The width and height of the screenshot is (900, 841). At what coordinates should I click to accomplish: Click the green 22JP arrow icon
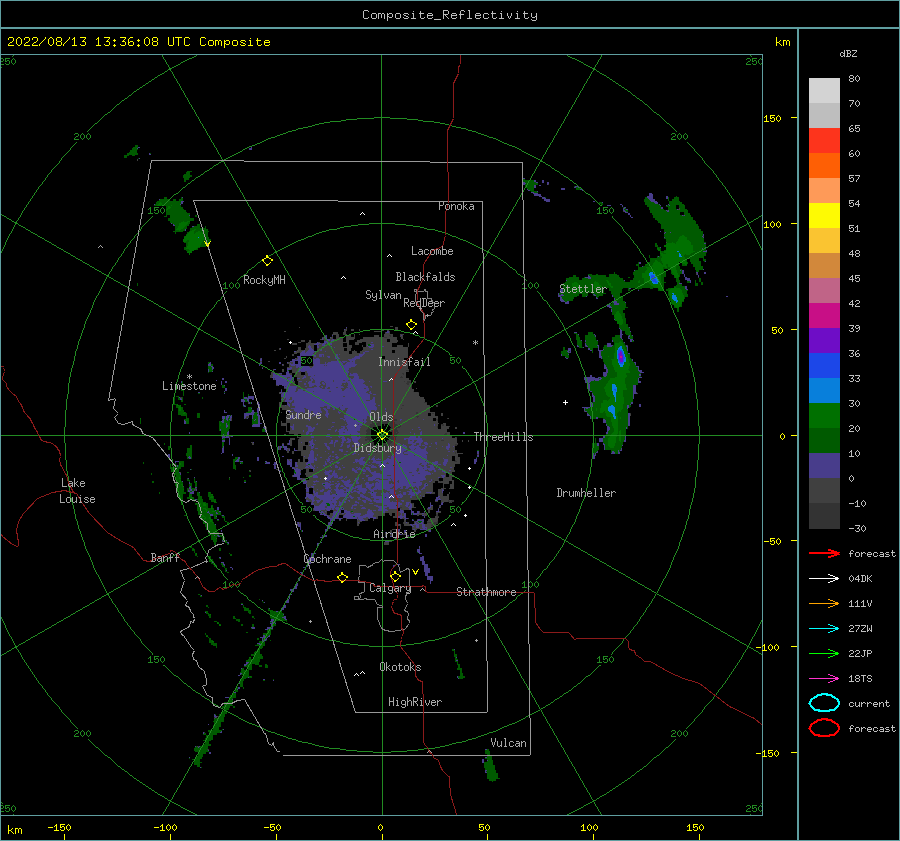click(x=824, y=653)
